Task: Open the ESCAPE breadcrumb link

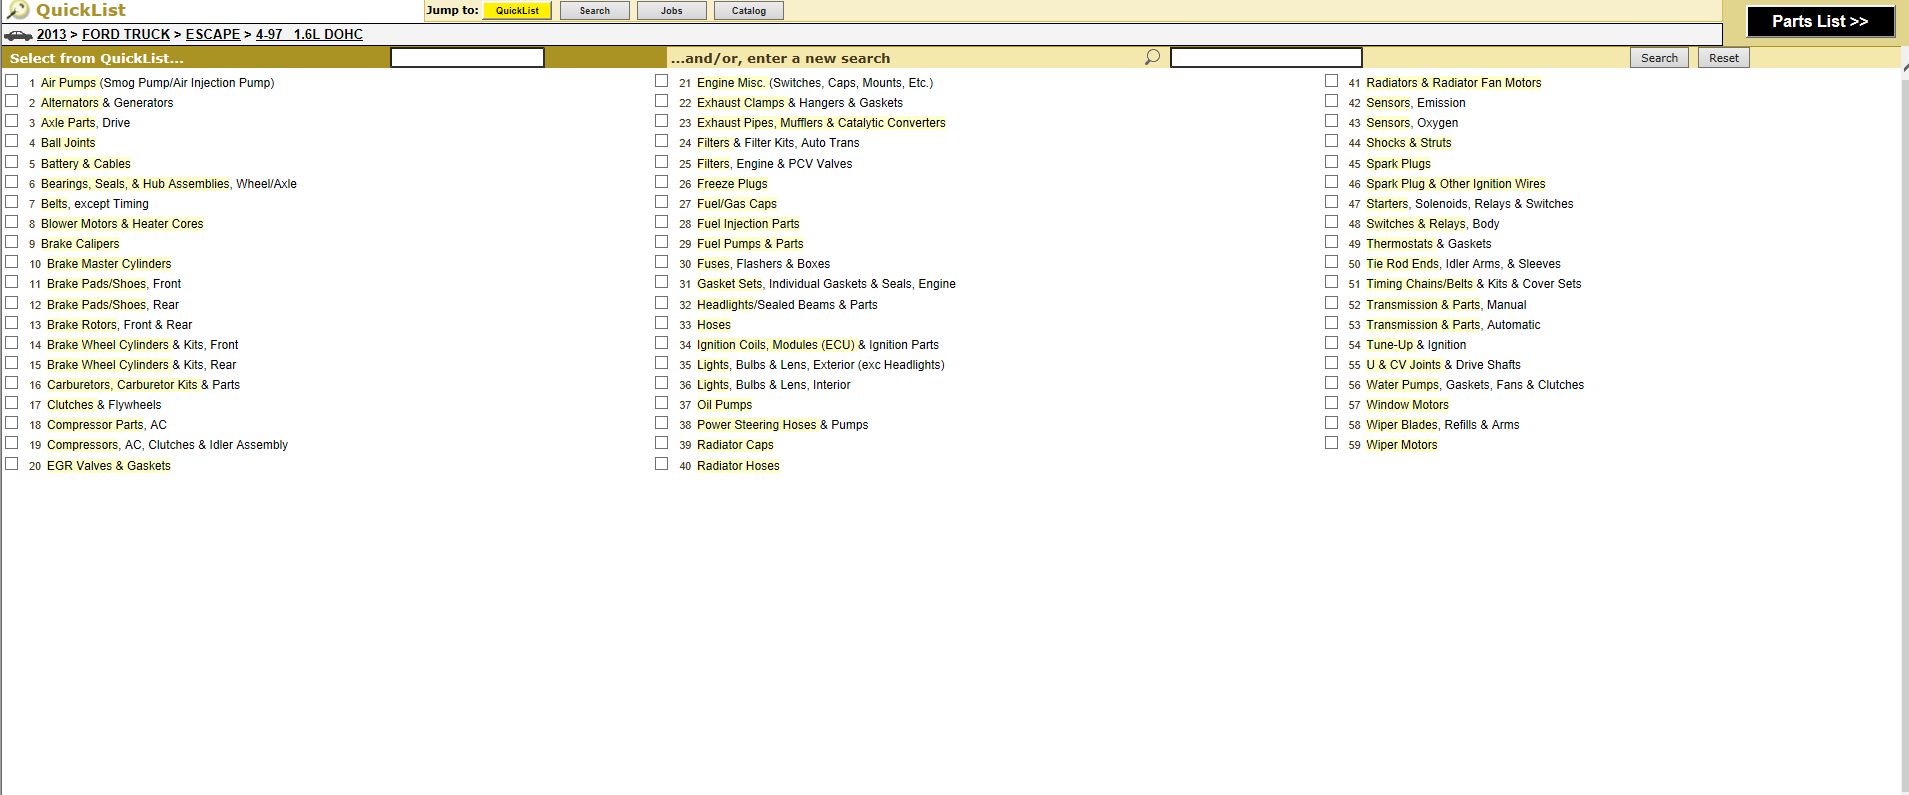Action: coord(213,34)
